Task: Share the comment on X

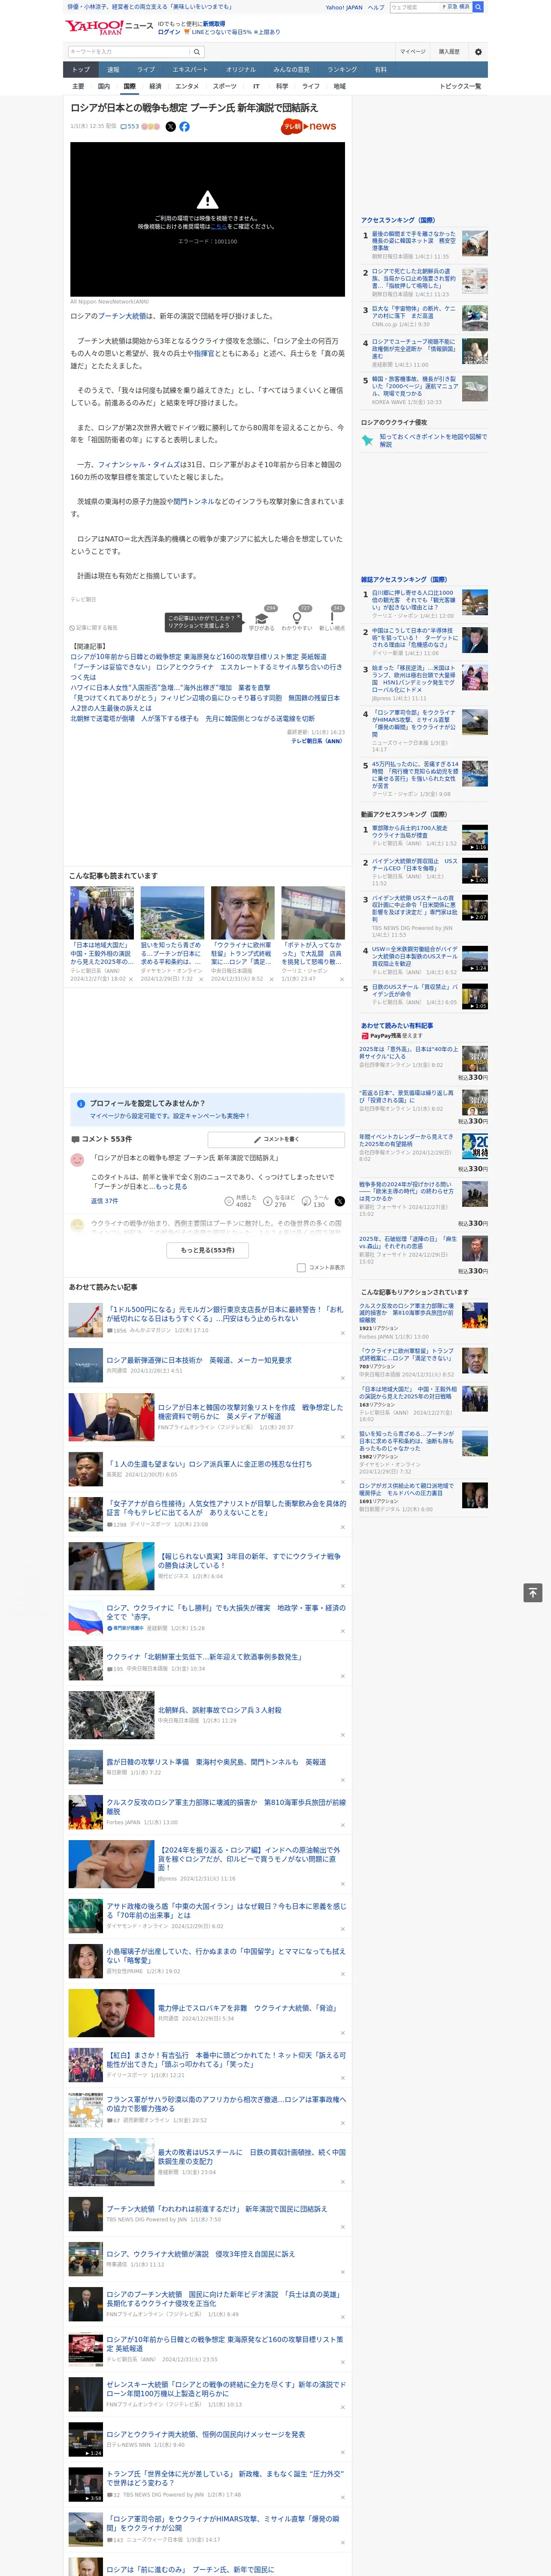Action: [x=339, y=1201]
